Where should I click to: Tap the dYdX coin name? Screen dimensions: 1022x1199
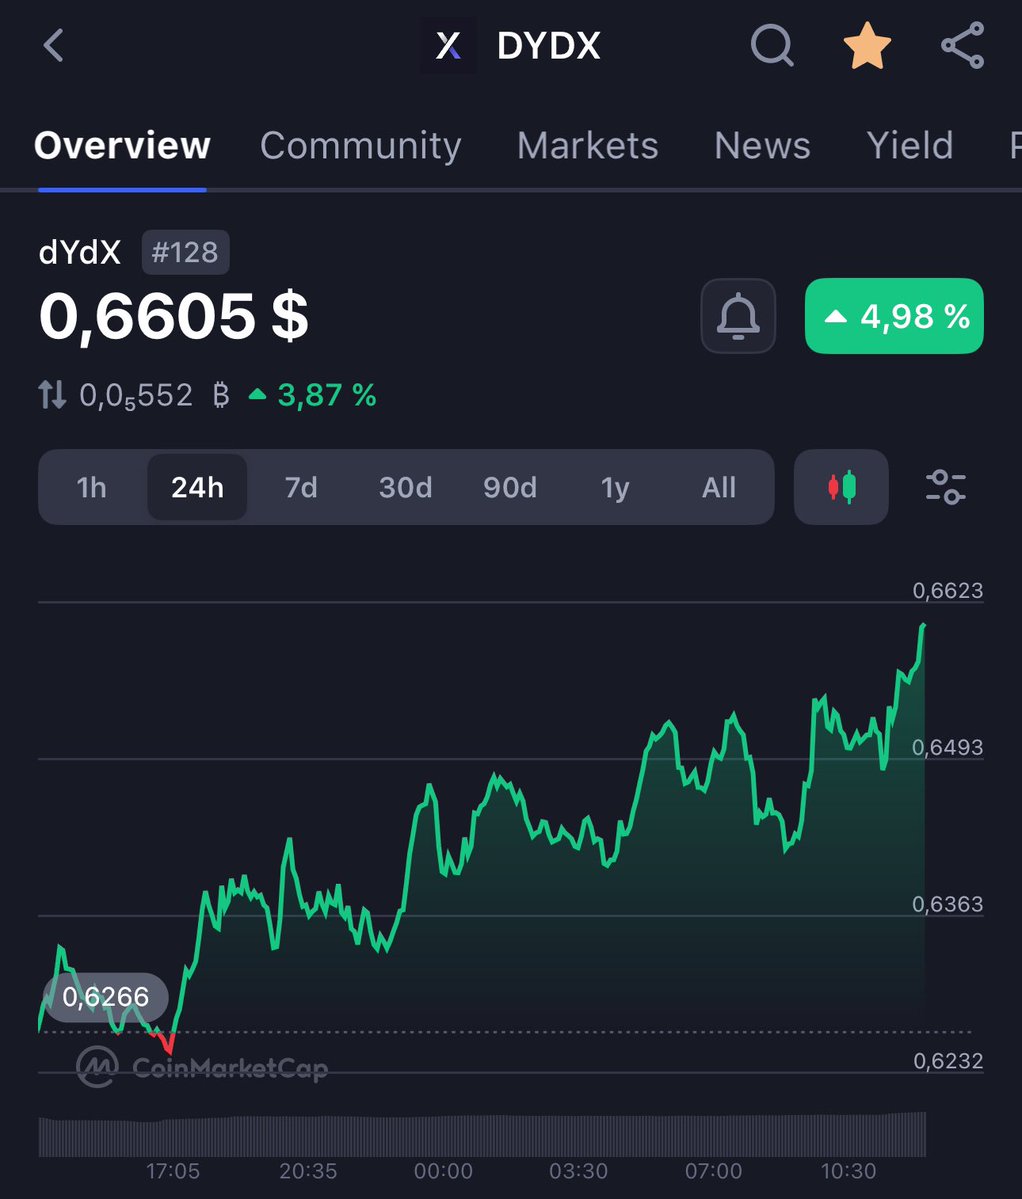pyautogui.click(x=80, y=252)
